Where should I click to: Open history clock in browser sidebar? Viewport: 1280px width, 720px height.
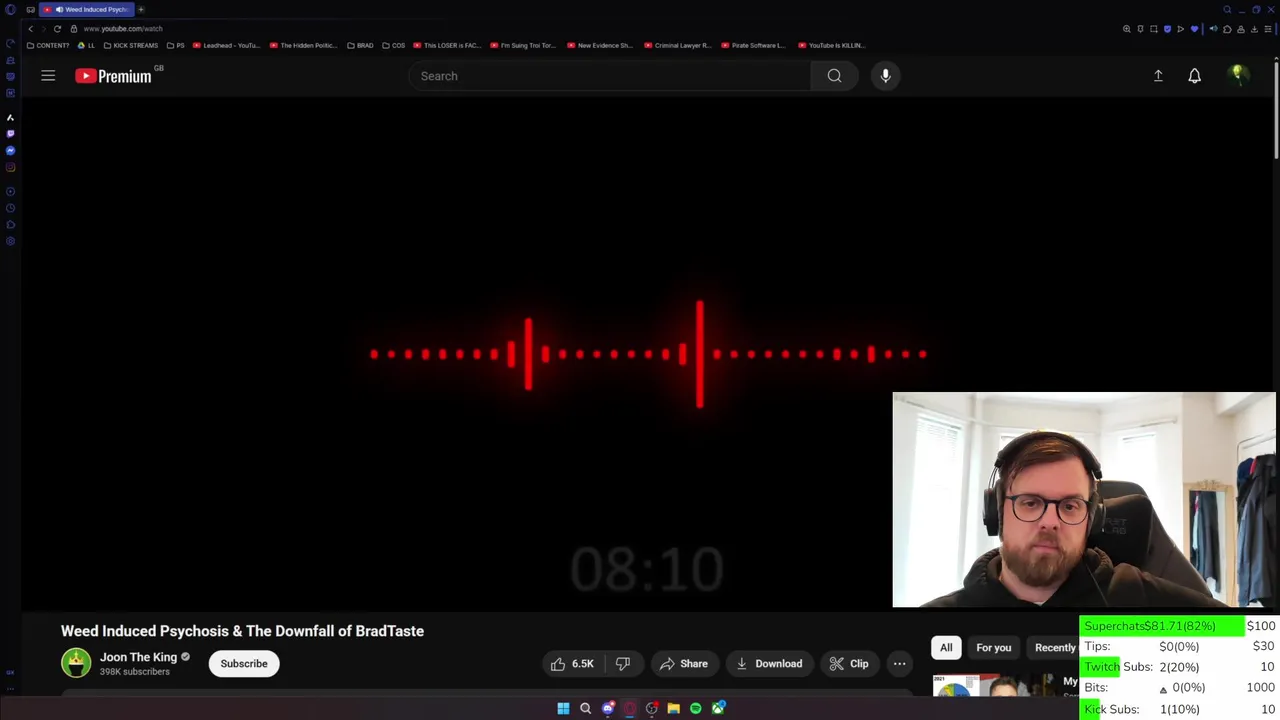click(10, 208)
